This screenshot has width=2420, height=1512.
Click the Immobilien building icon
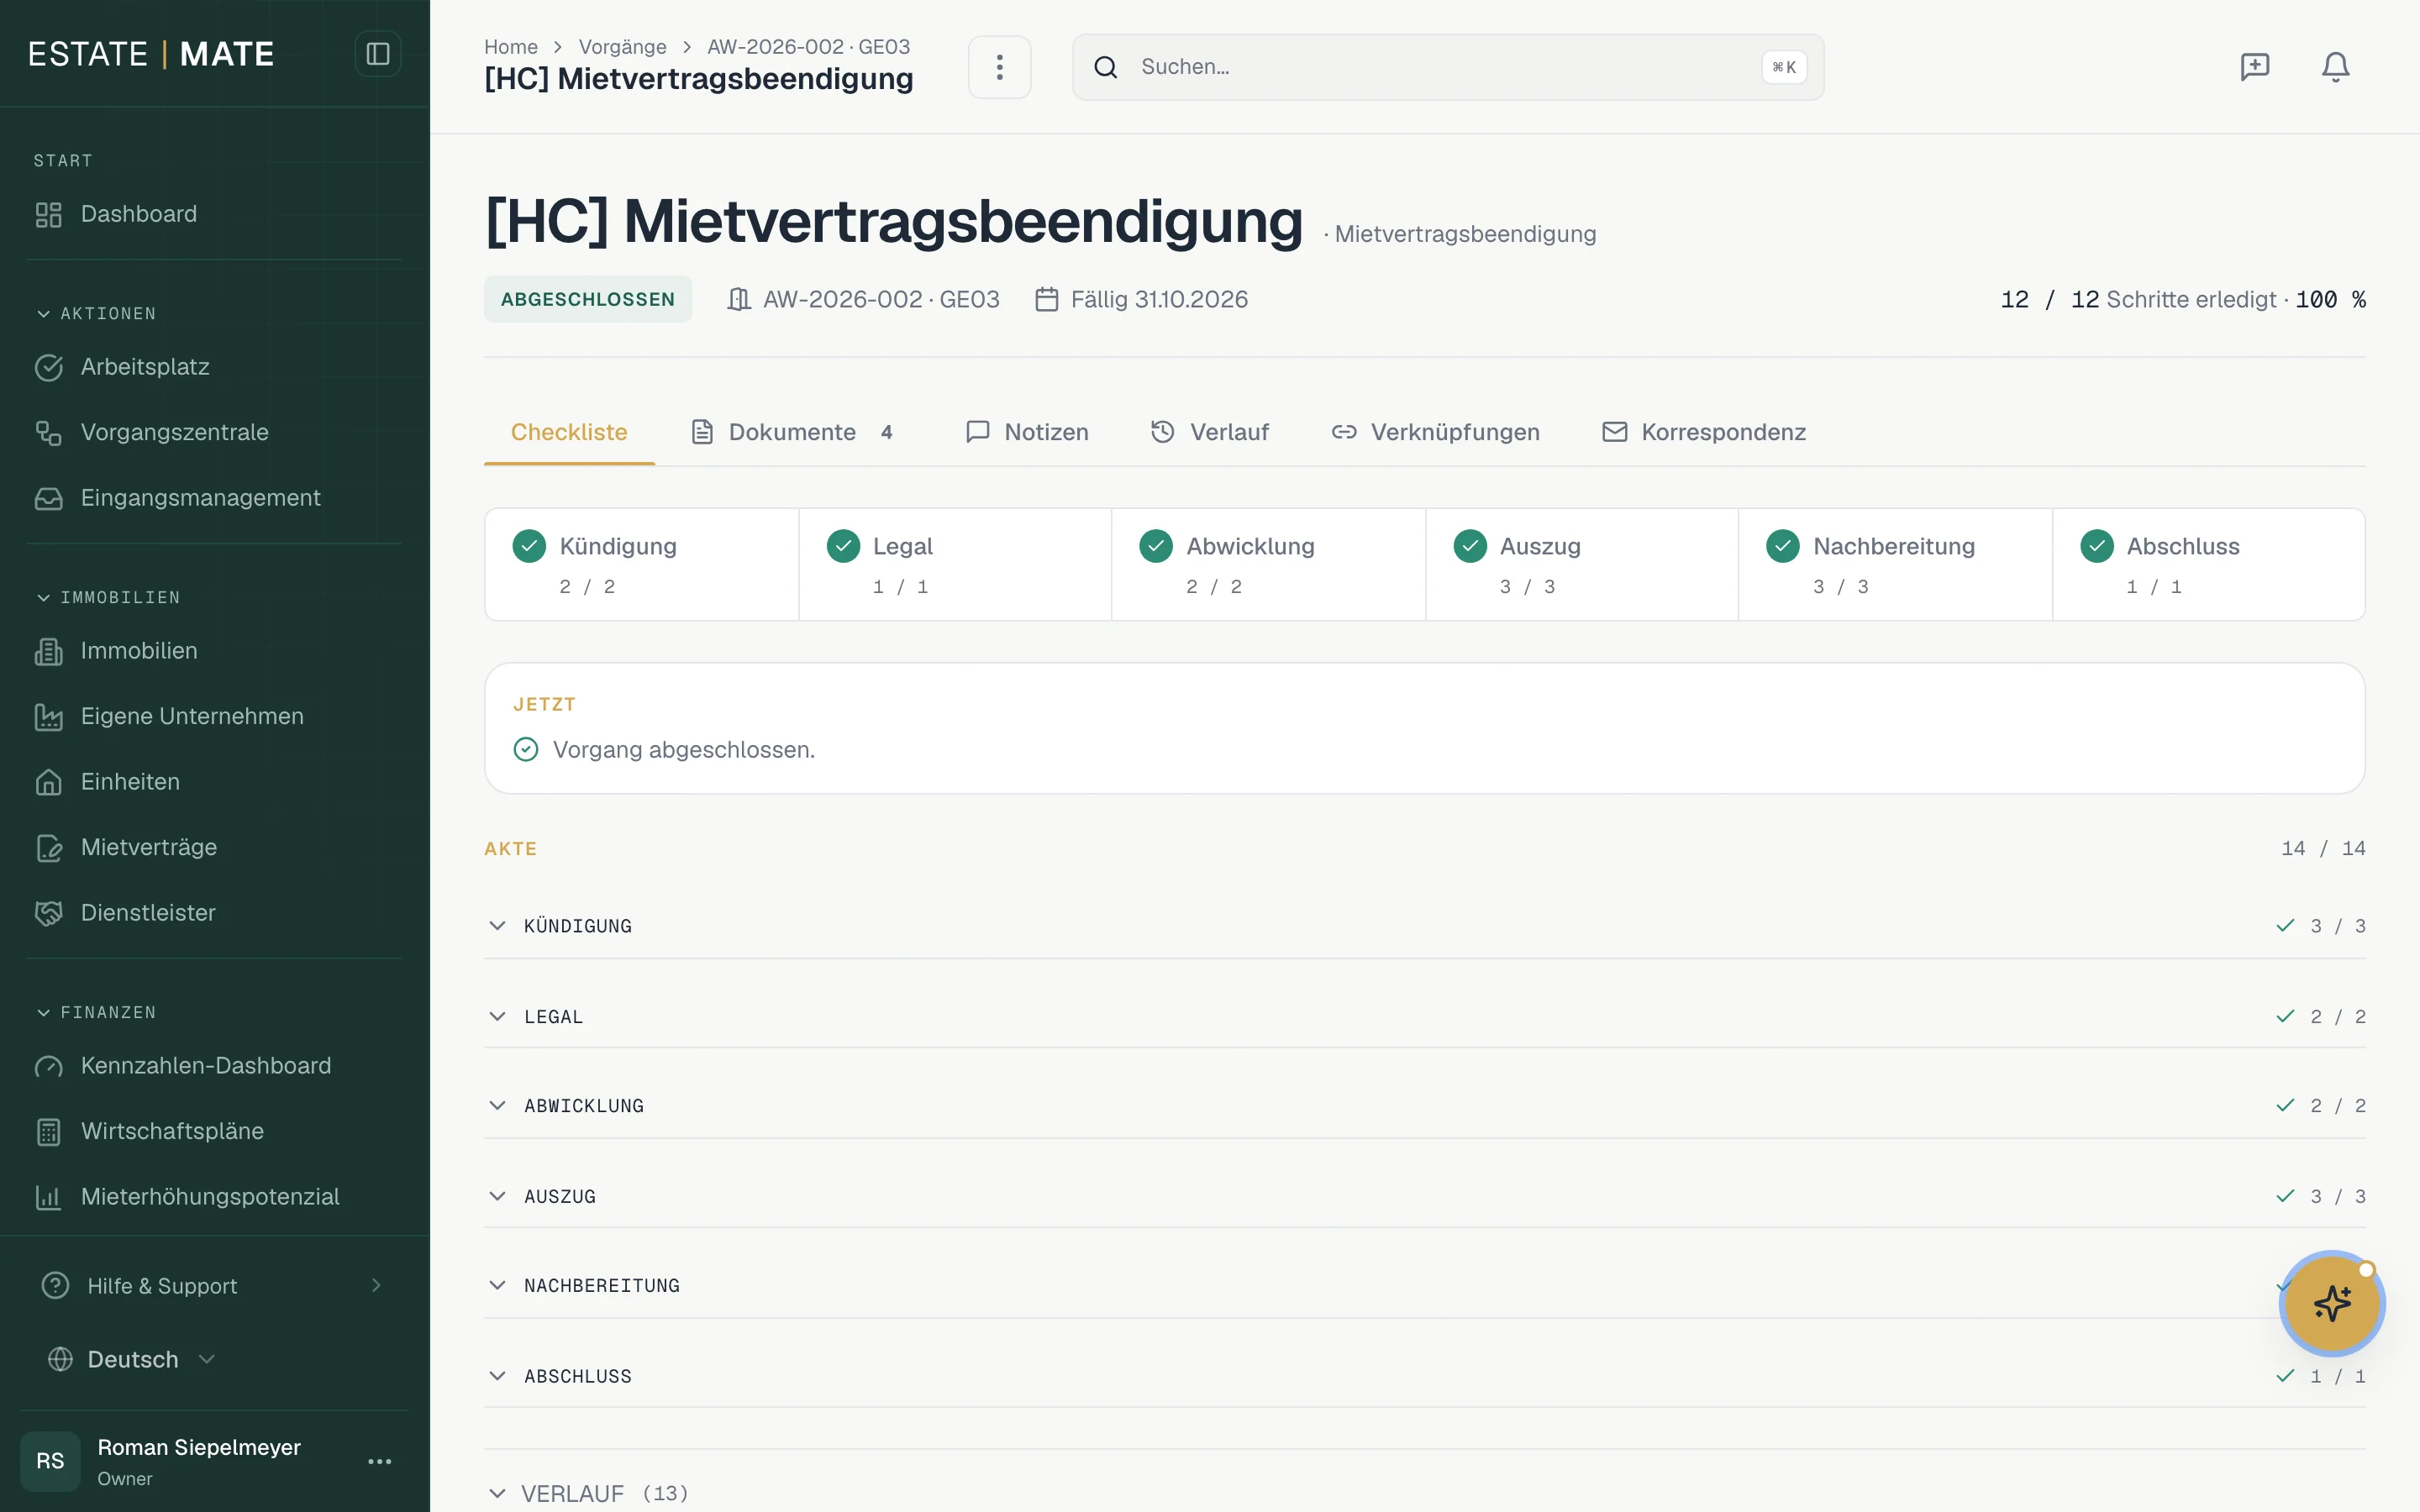[49, 651]
